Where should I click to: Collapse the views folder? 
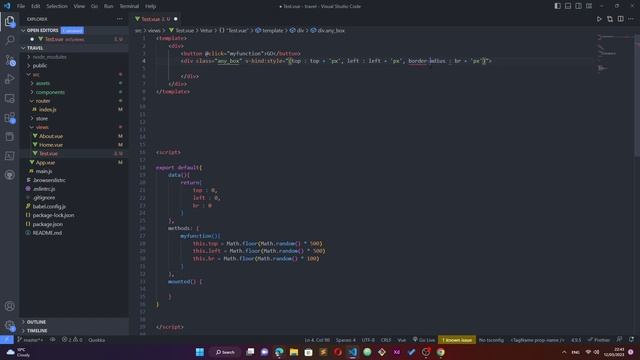tap(42, 127)
